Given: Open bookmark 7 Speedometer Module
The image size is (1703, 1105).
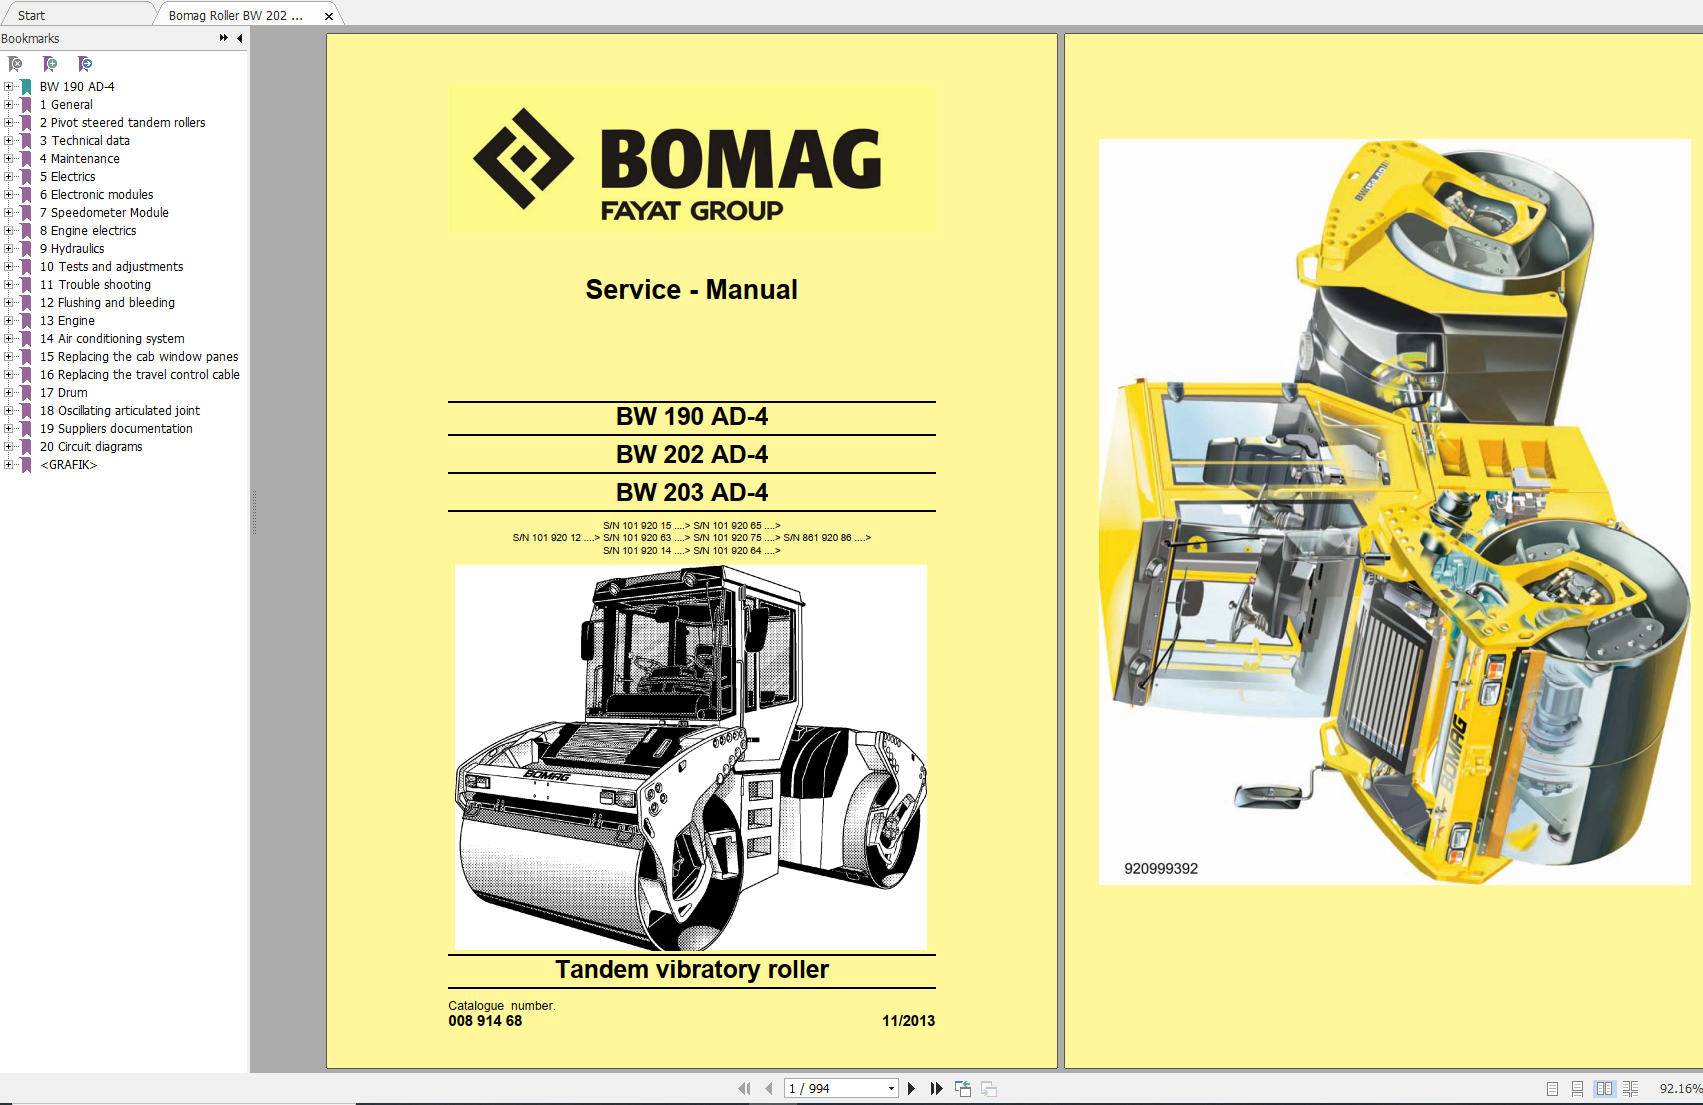Looking at the screenshot, I should (104, 213).
